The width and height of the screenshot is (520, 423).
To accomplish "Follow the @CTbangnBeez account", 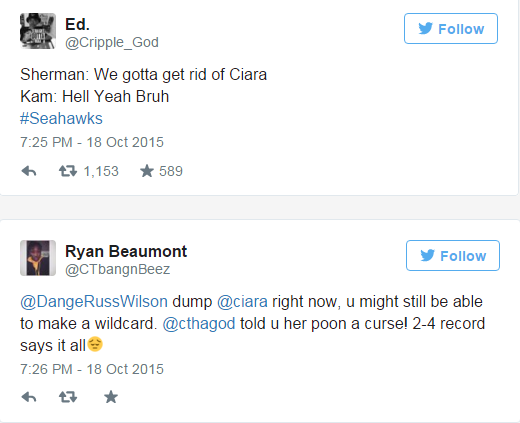I will pos(453,255).
